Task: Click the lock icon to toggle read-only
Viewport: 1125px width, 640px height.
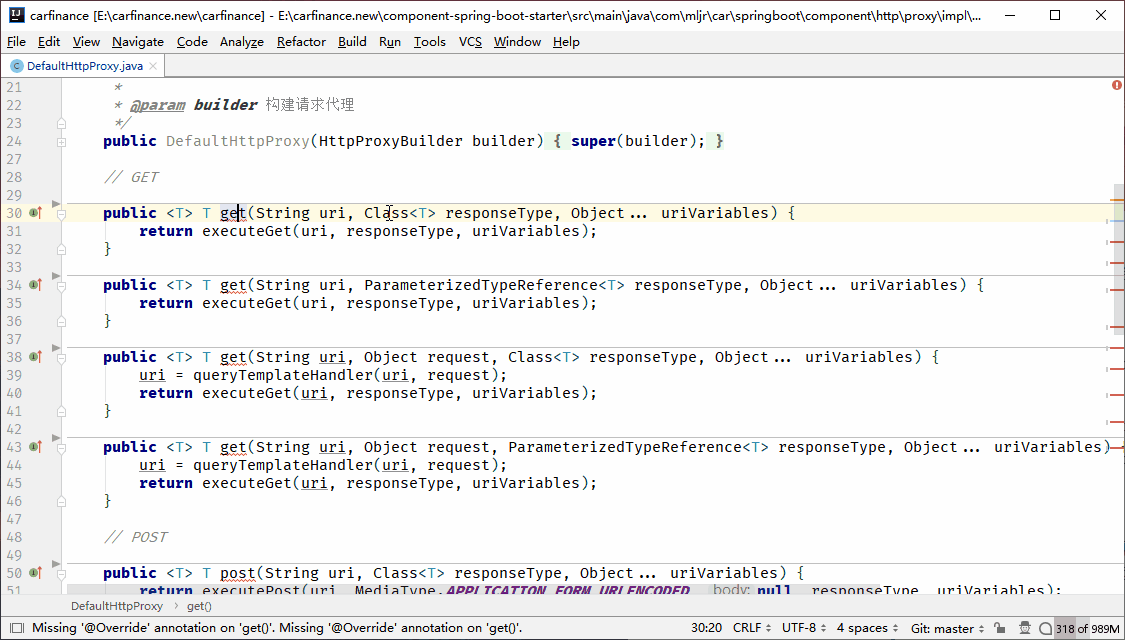Action: [x=1001, y=628]
